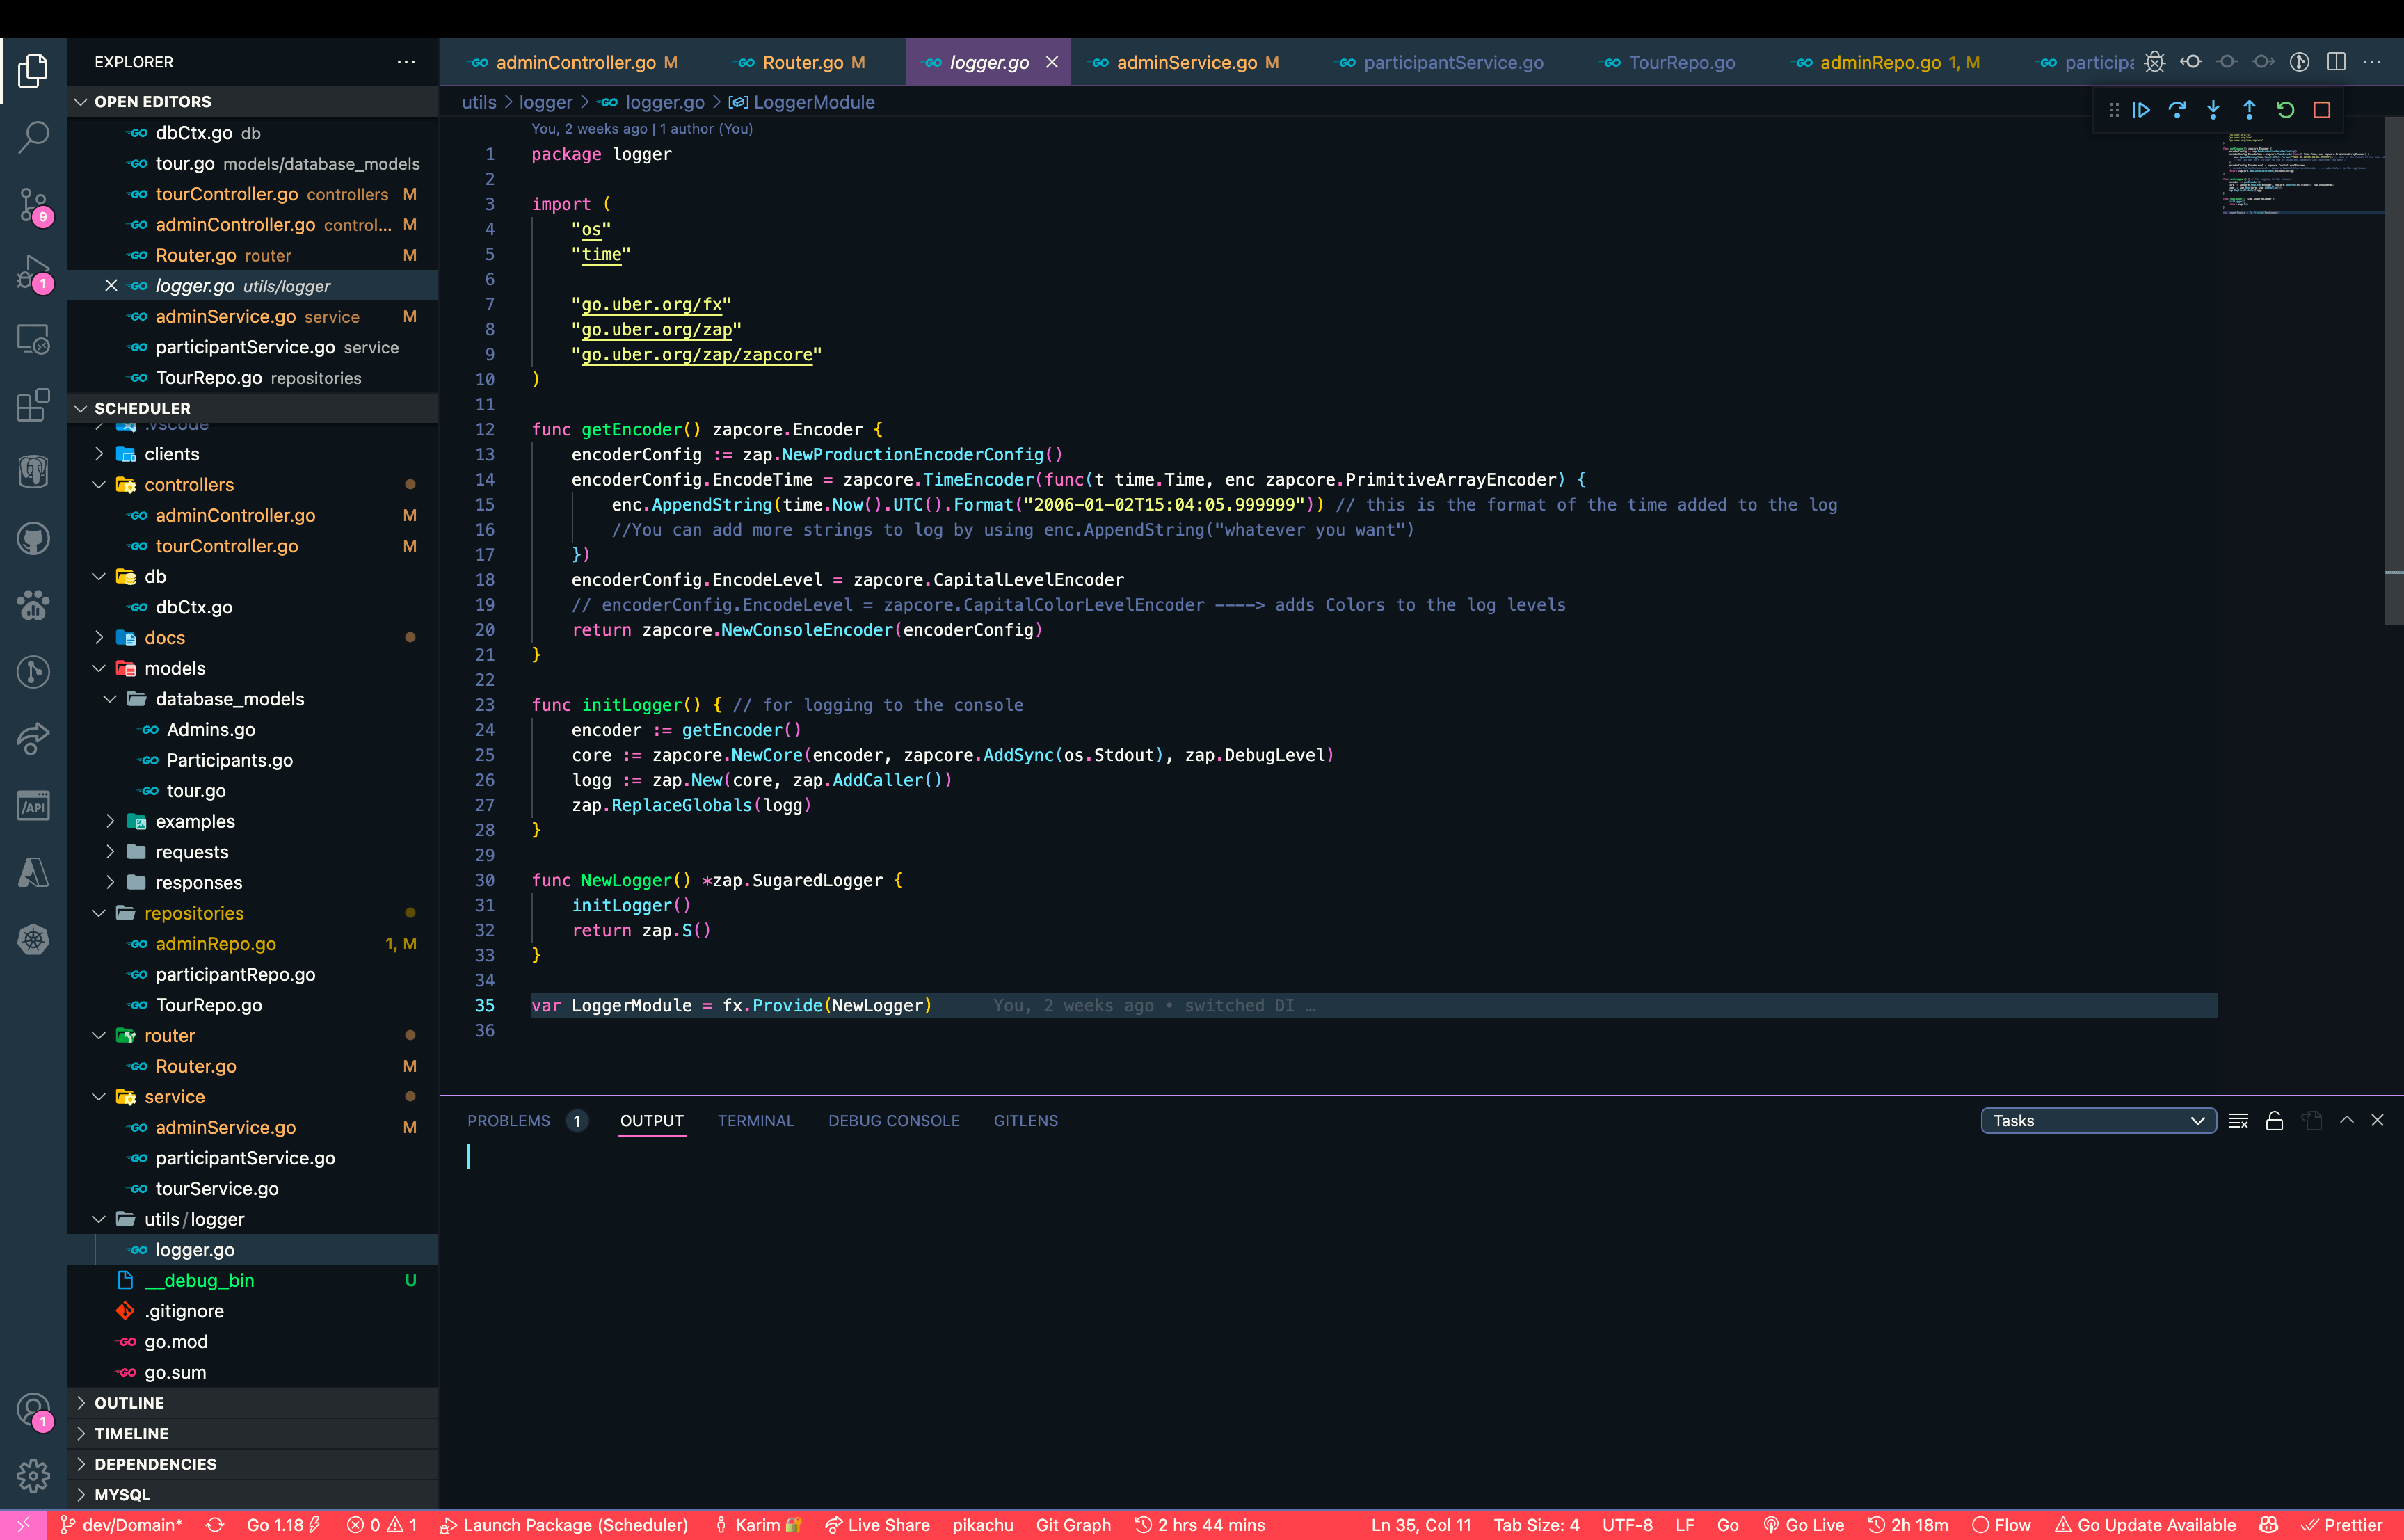The height and width of the screenshot is (1540, 2404).
Task: Open Source Control view with 9 changes
Action: [33, 205]
